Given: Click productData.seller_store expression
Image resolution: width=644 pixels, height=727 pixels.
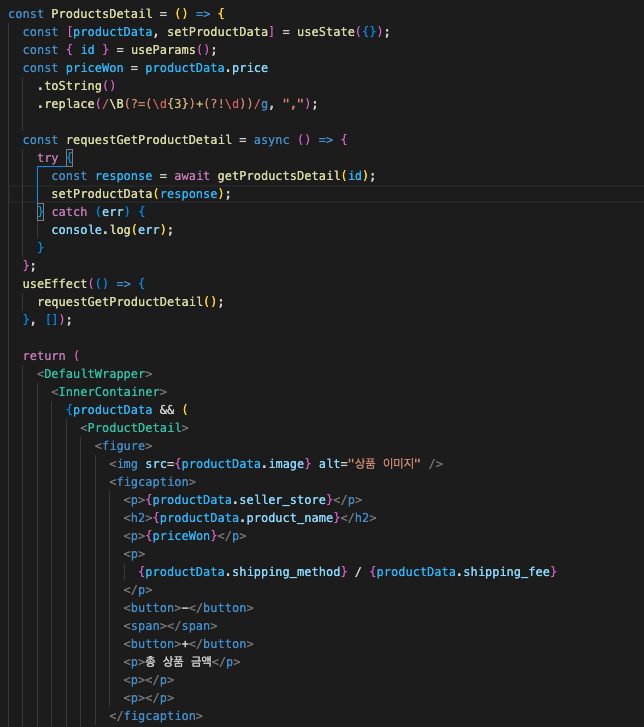Looking at the screenshot, I should point(239,500).
